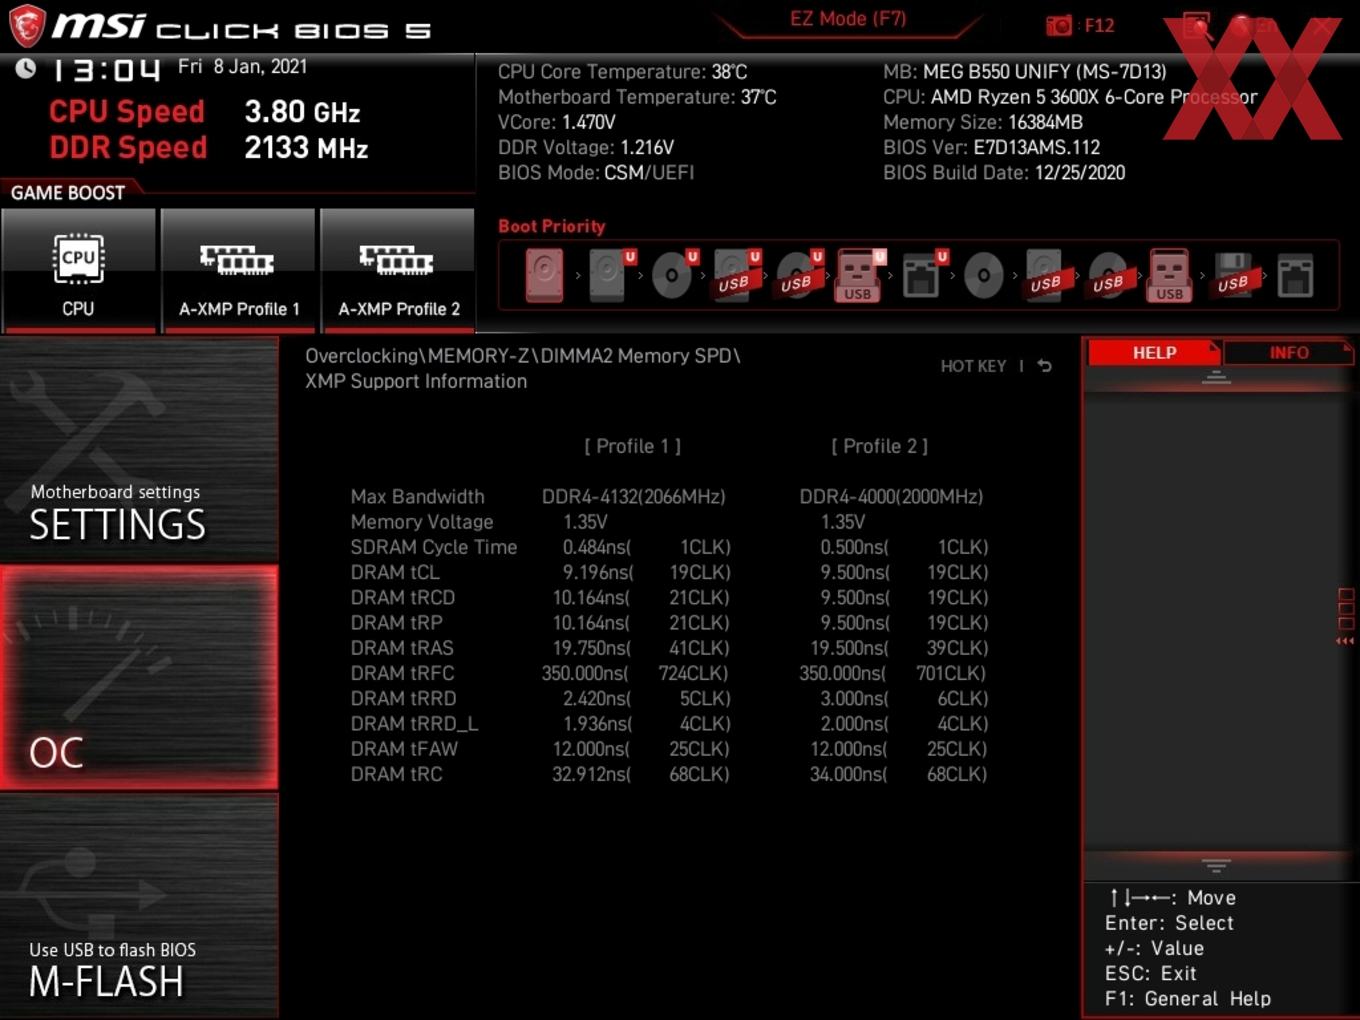Viewport: 1360px width, 1020px height.
Task: Click the DDR4-4000(2000MHz) value
Action: [891, 497]
